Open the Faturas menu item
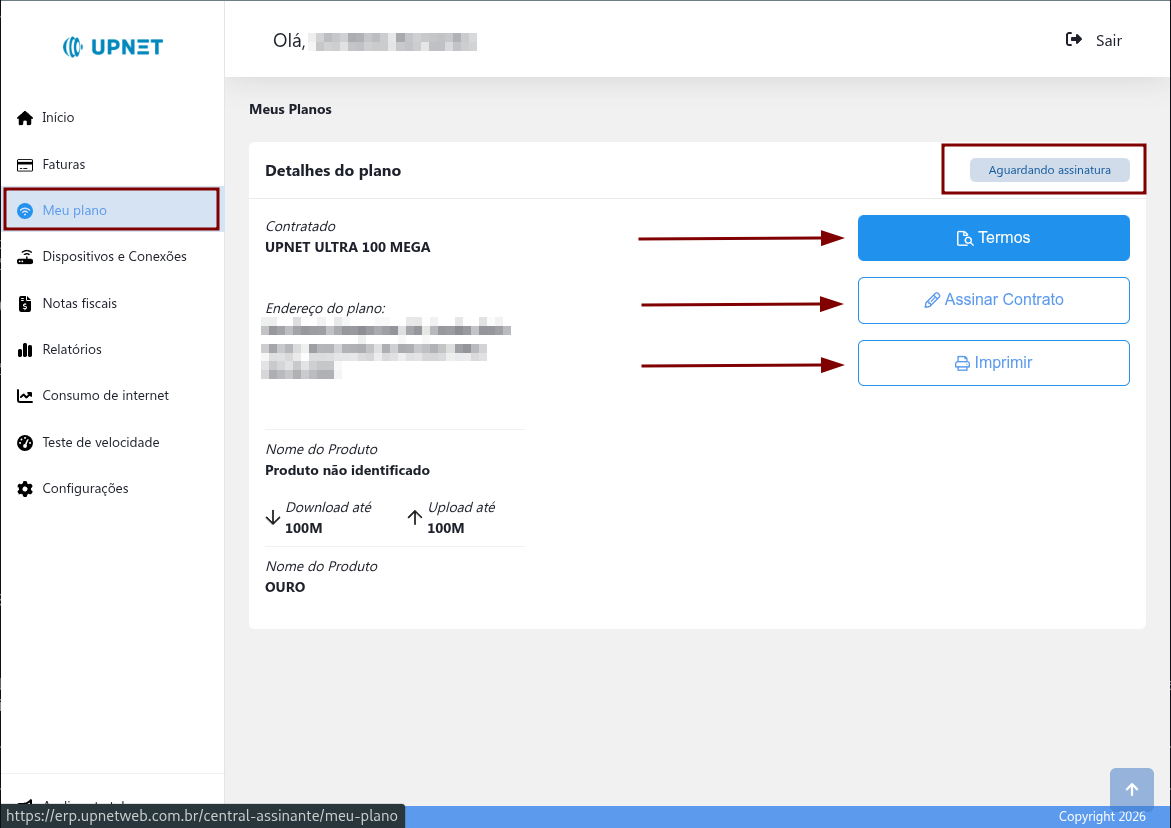The width and height of the screenshot is (1171, 828). coord(64,165)
